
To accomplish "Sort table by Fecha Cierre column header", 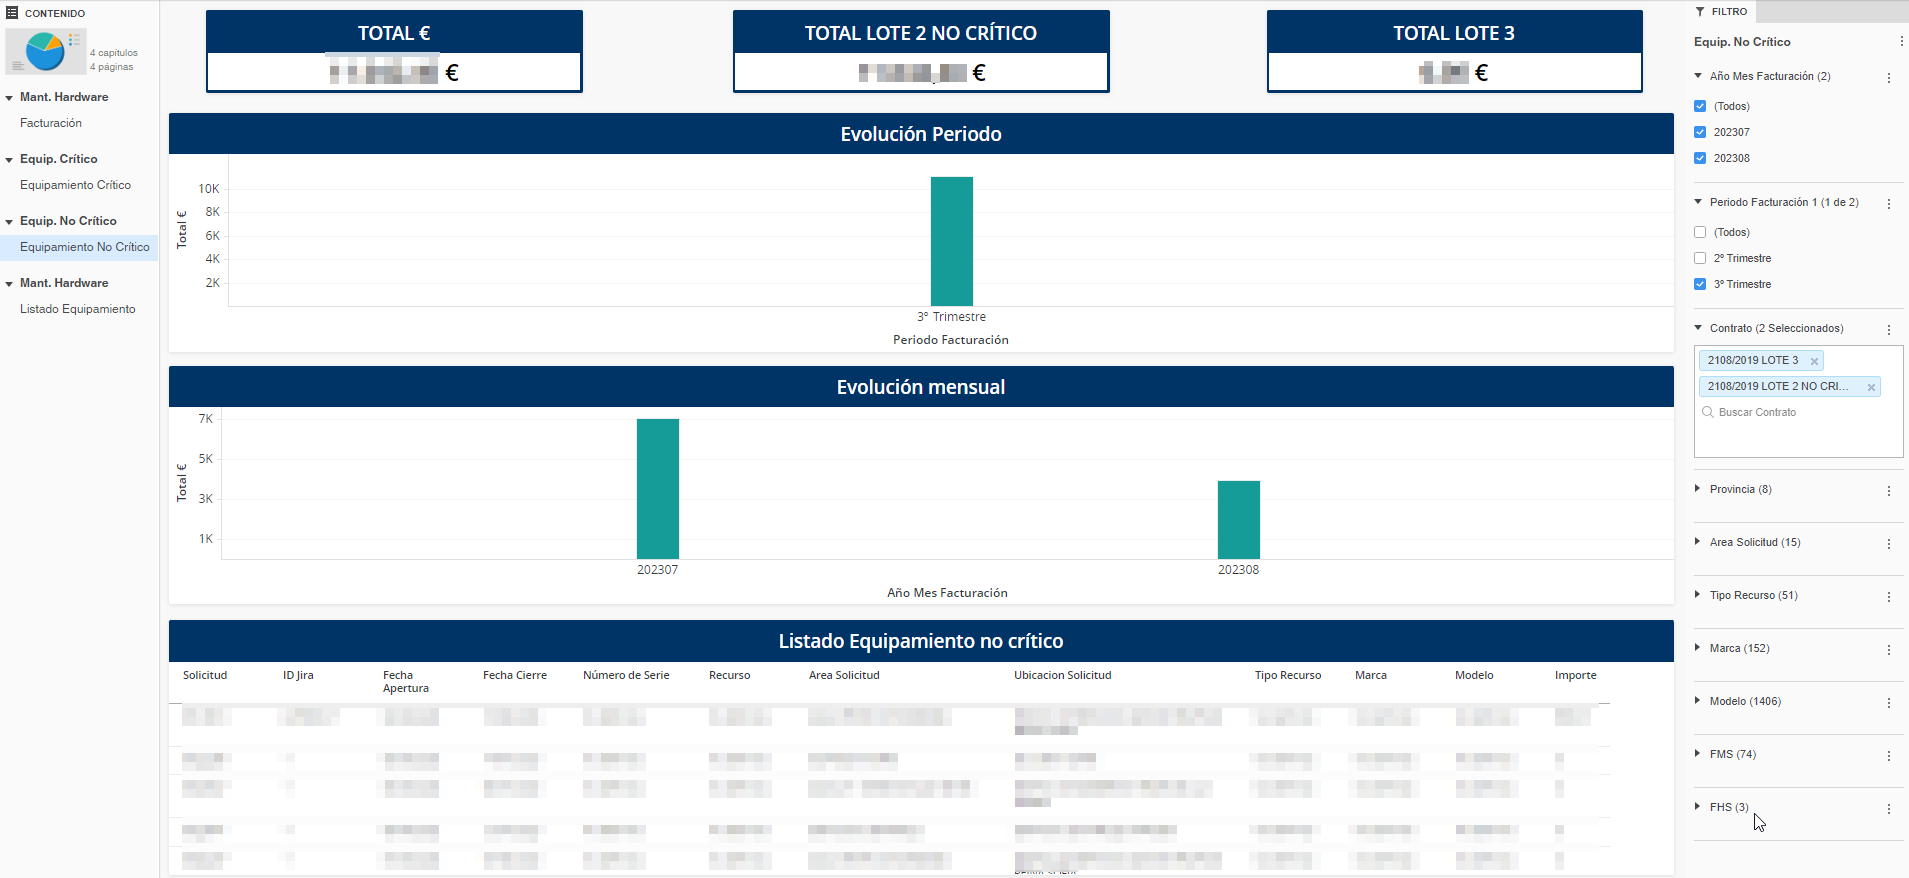I will coord(515,675).
